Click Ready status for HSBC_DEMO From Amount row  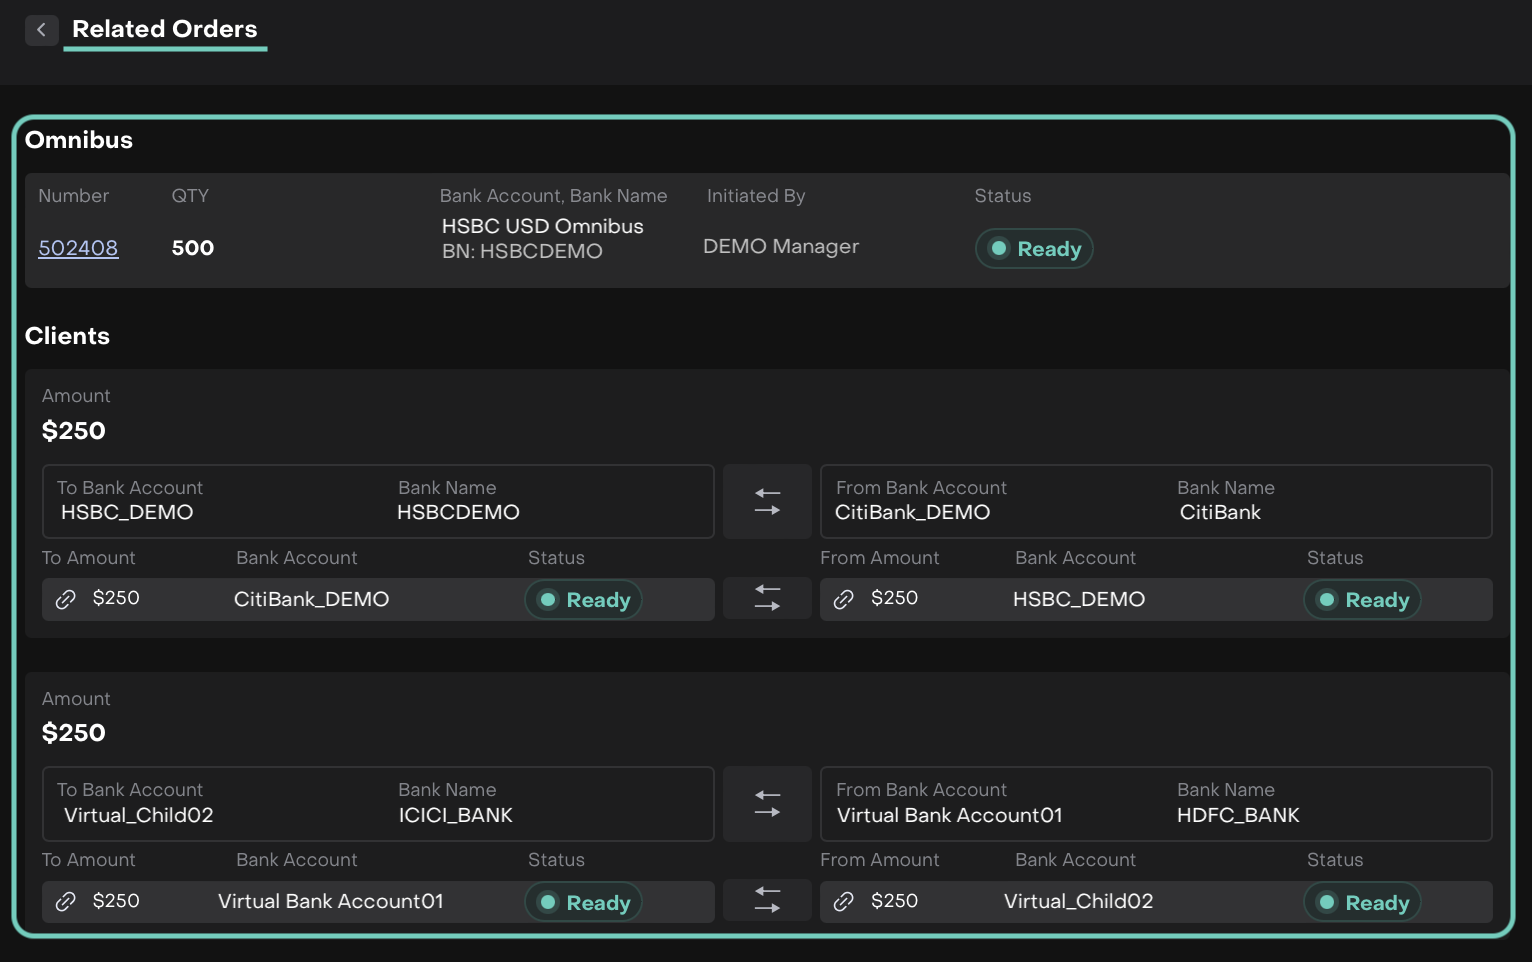tap(1362, 600)
